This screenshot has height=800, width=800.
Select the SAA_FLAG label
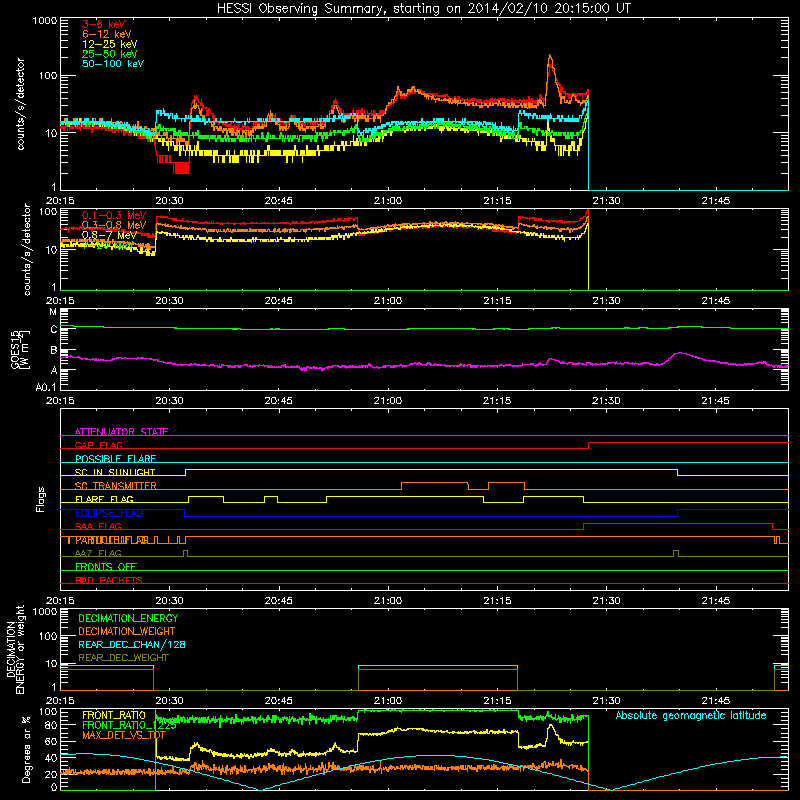[98, 526]
